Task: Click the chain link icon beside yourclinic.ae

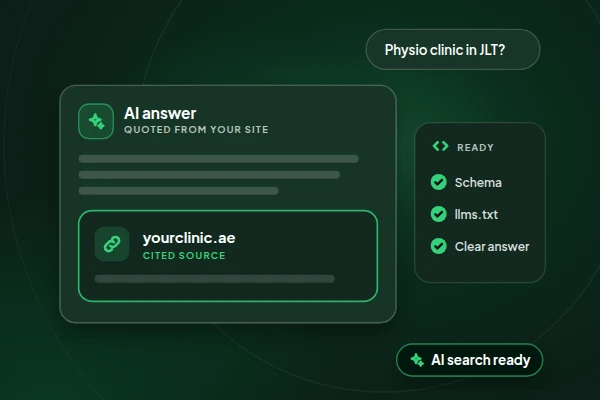Action: coord(112,244)
